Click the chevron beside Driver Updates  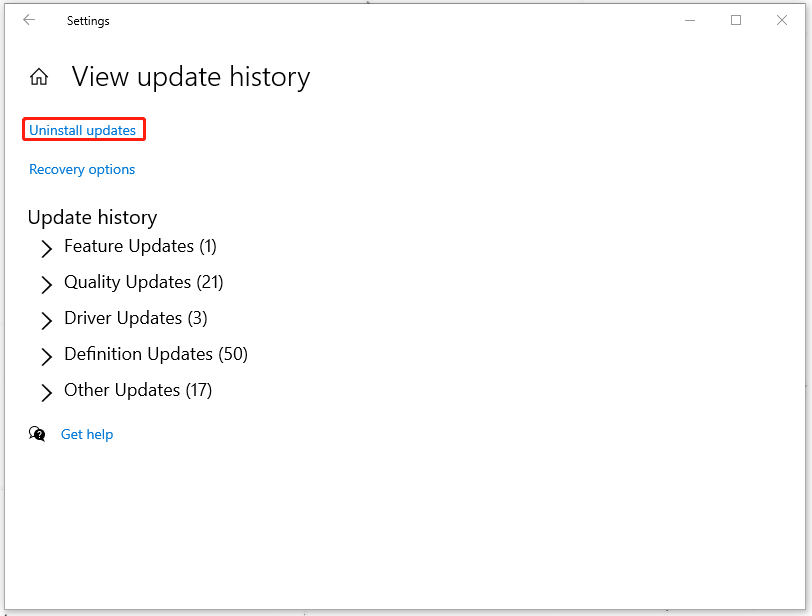click(x=46, y=320)
